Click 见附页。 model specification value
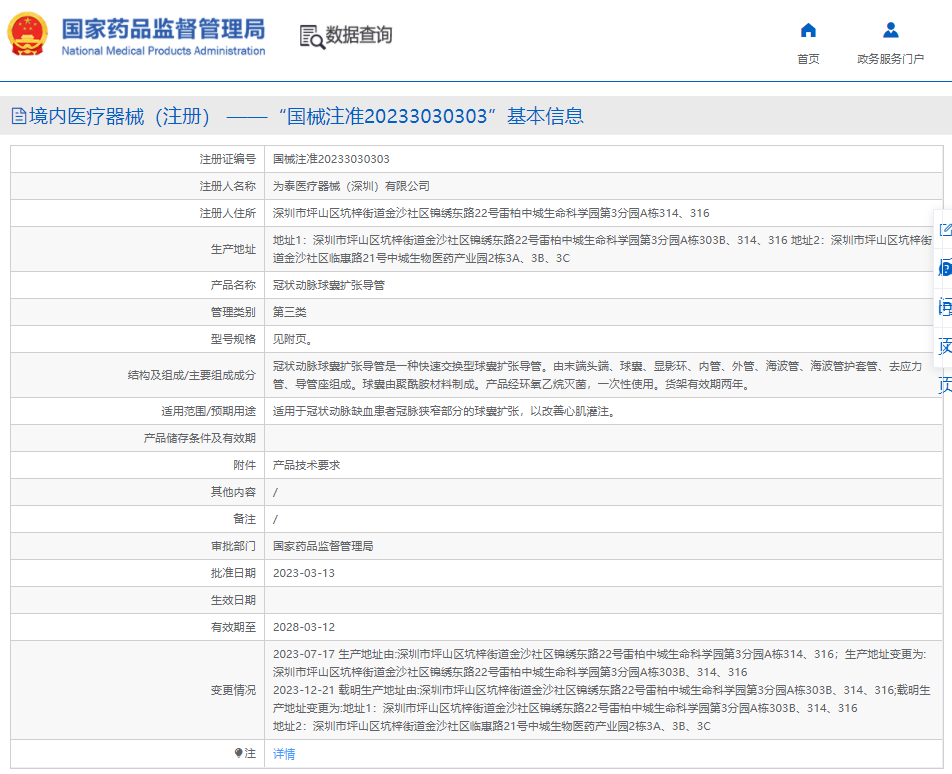The height and width of the screenshot is (774, 952). click(292, 339)
